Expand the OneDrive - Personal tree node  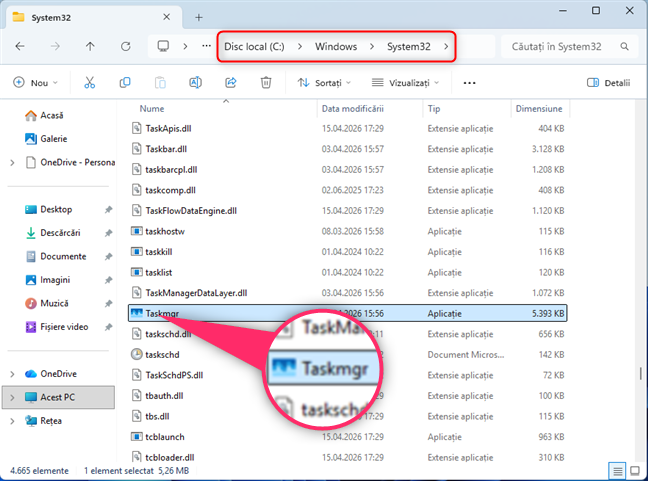(x=12, y=163)
